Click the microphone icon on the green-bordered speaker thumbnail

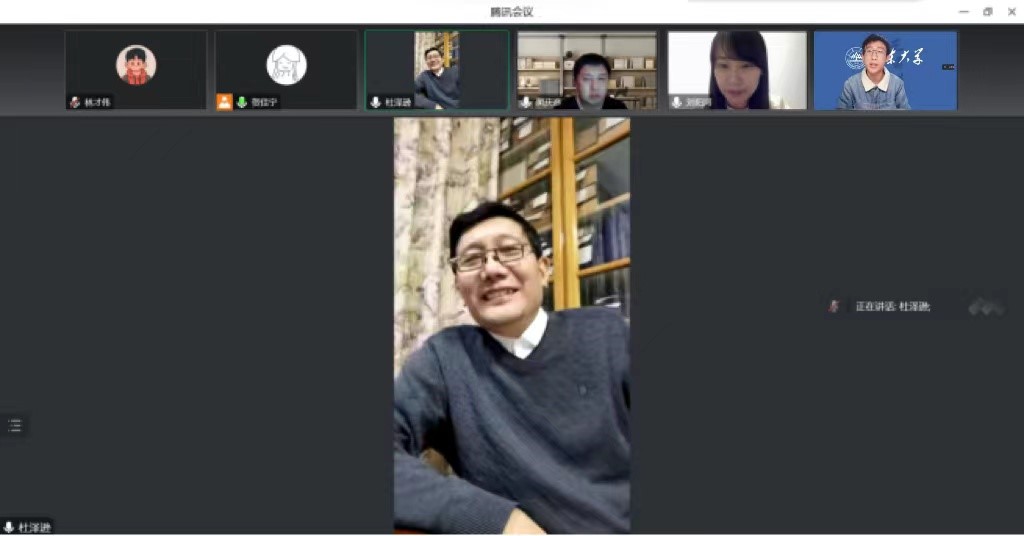(x=375, y=102)
